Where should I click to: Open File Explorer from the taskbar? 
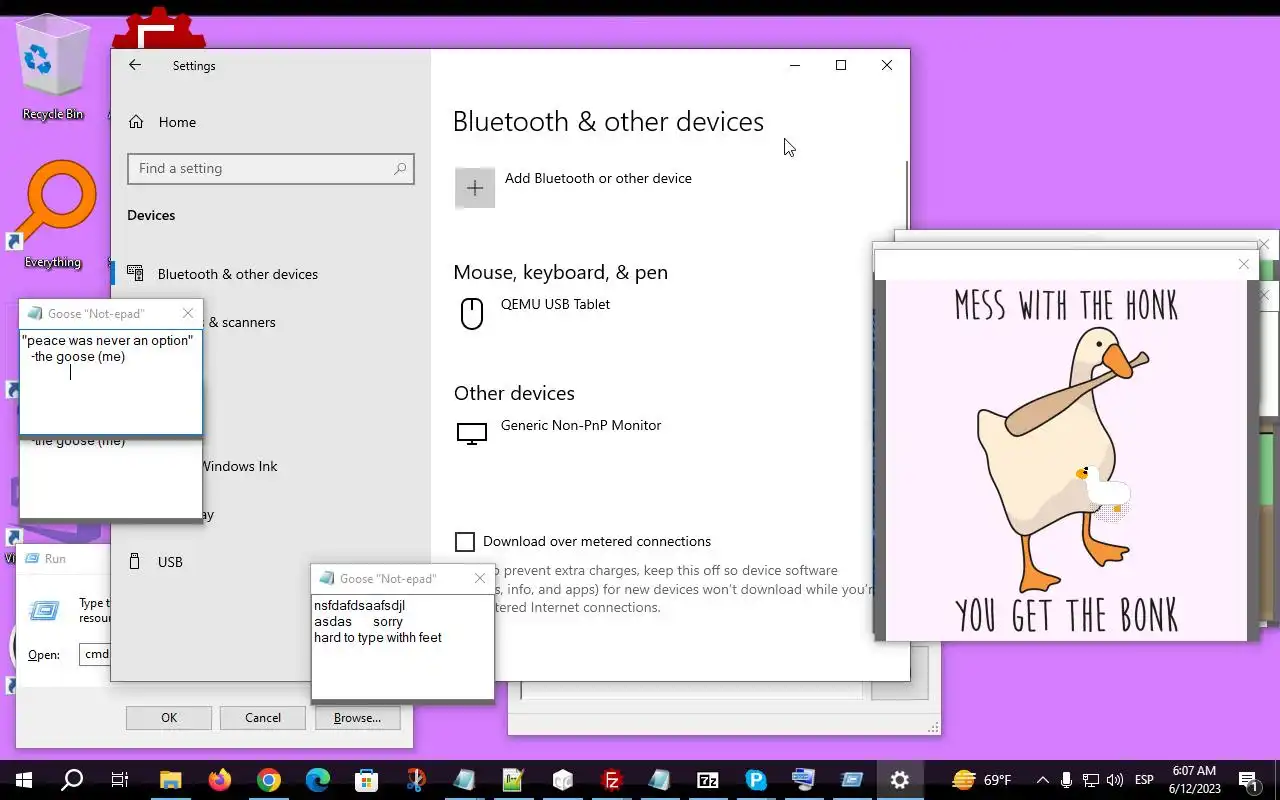[x=170, y=780]
